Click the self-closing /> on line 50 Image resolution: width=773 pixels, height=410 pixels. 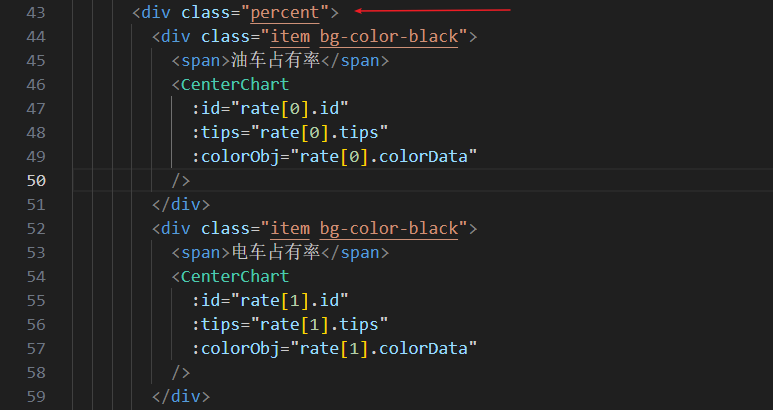[181, 180]
